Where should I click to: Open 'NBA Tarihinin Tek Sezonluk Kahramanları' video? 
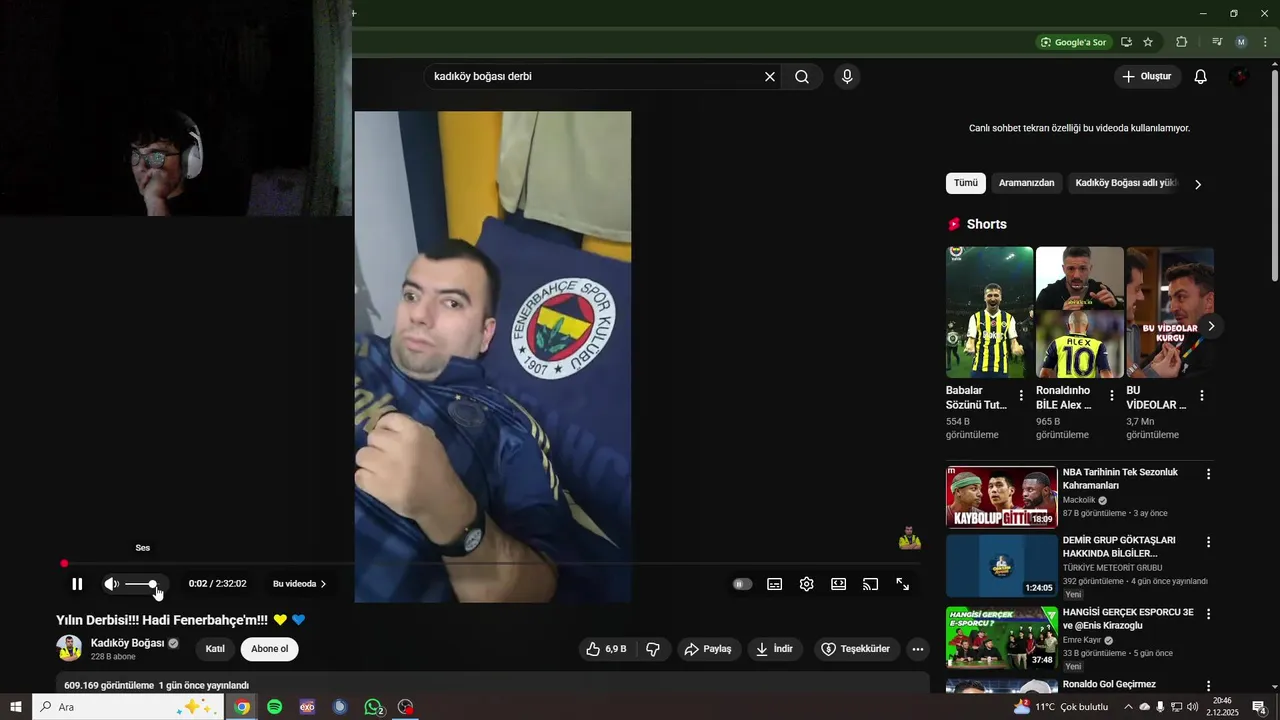click(x=1120, y=478)
